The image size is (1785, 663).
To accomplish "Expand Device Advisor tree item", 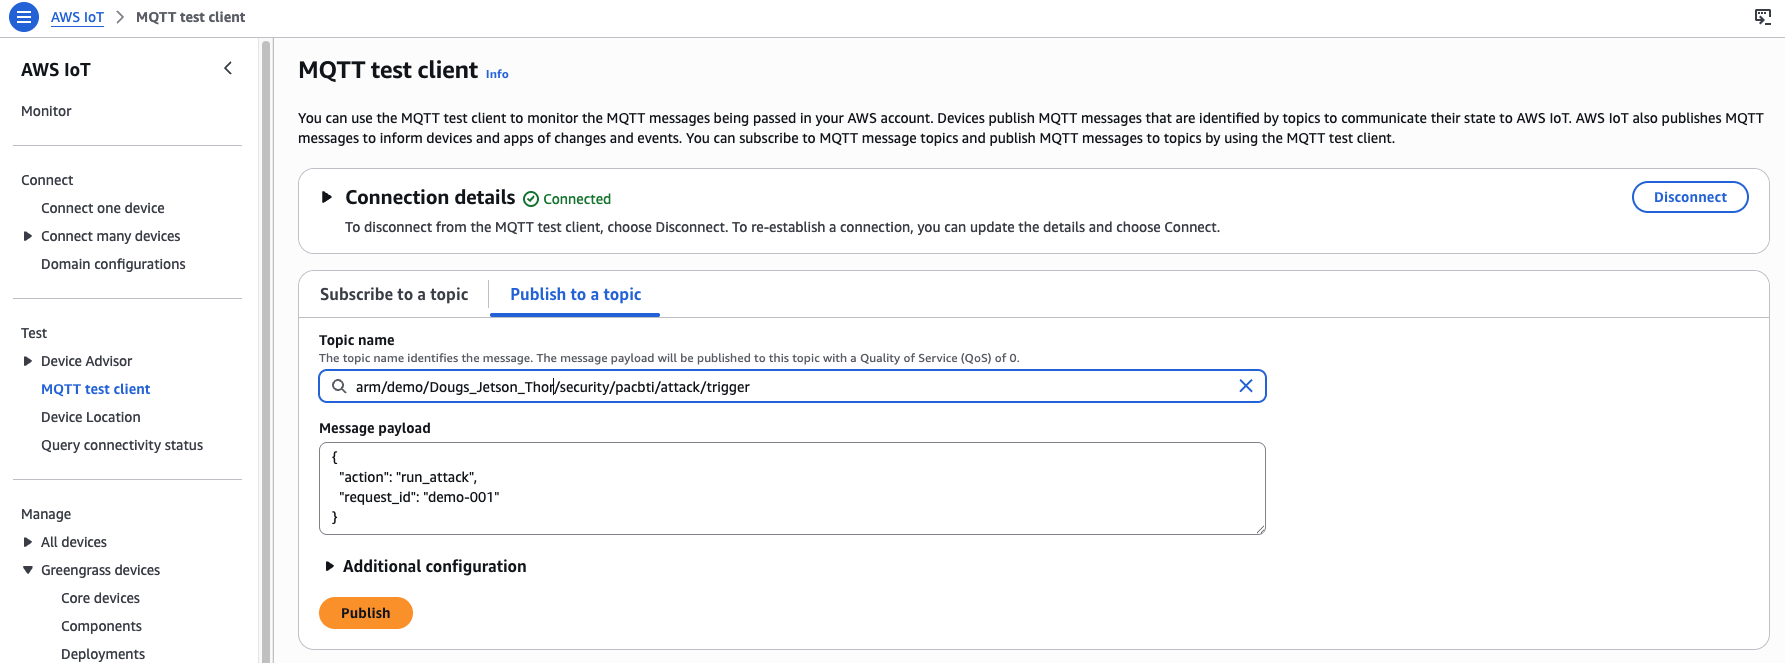I will point(28,361).
